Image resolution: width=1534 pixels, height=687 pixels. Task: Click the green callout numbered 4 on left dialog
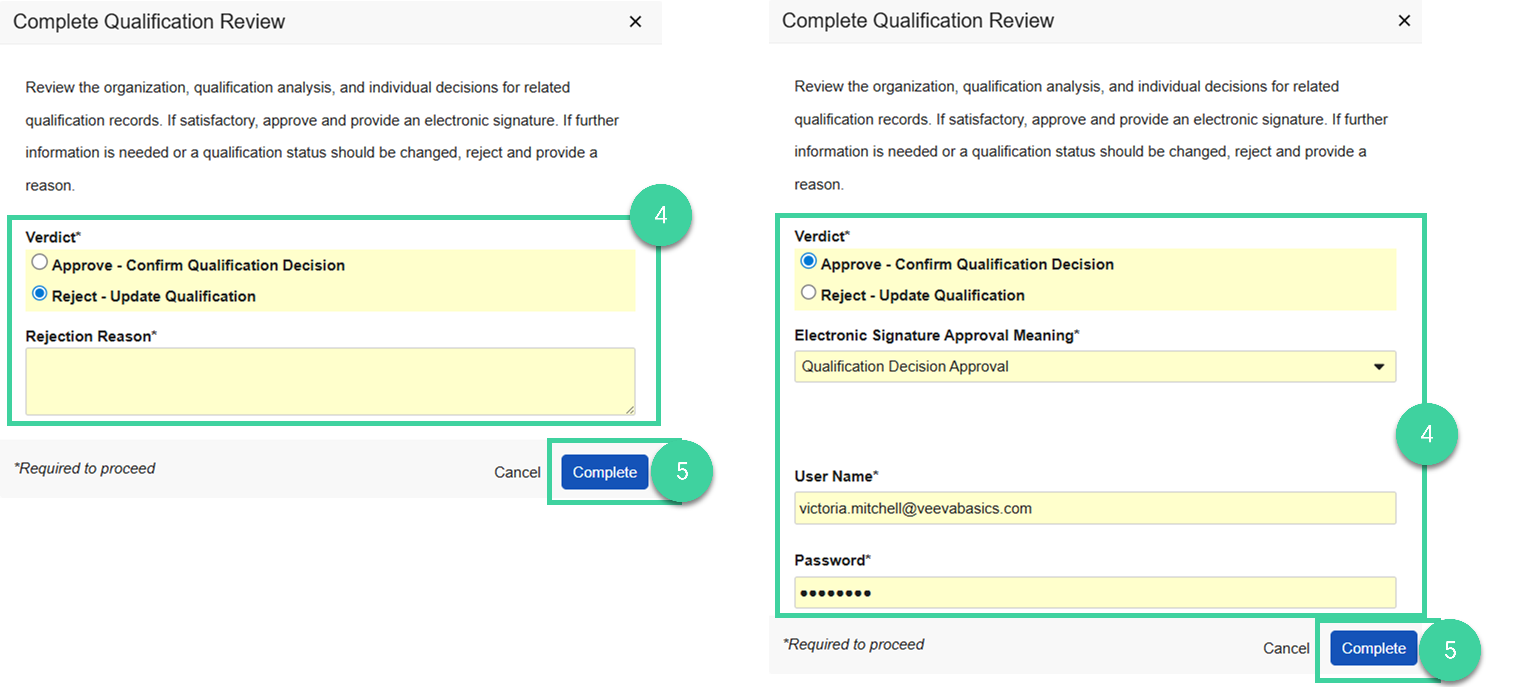click(x=659, y=216)
